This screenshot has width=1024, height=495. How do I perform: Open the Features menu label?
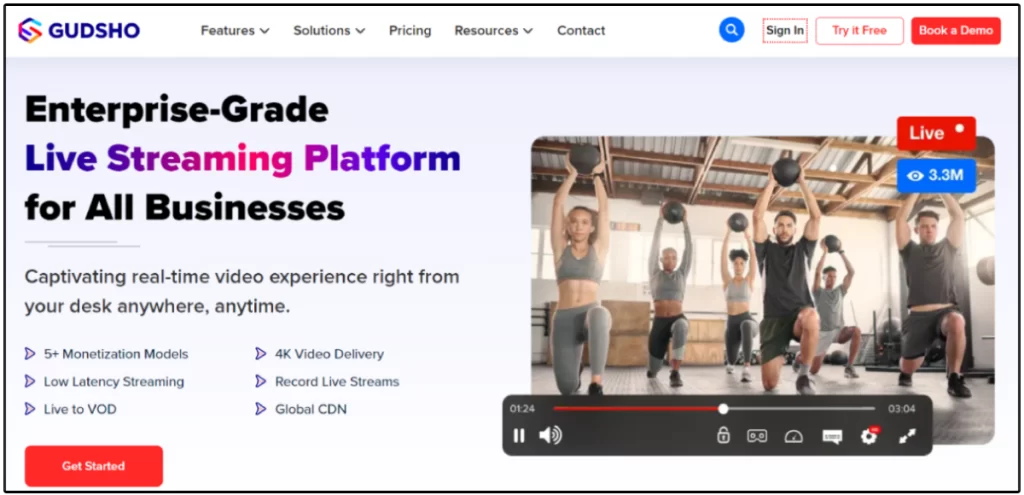point(228,31)
